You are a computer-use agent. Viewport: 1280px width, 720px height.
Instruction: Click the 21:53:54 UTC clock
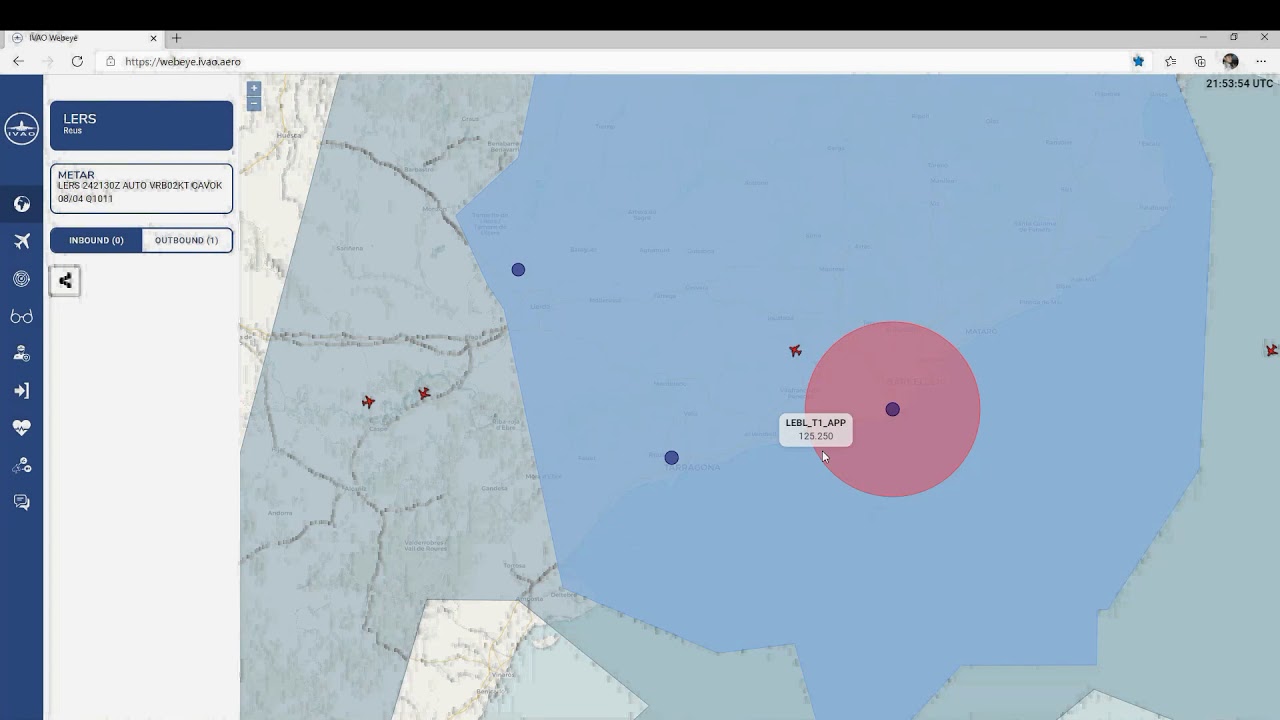click(x=1240, y=84)
